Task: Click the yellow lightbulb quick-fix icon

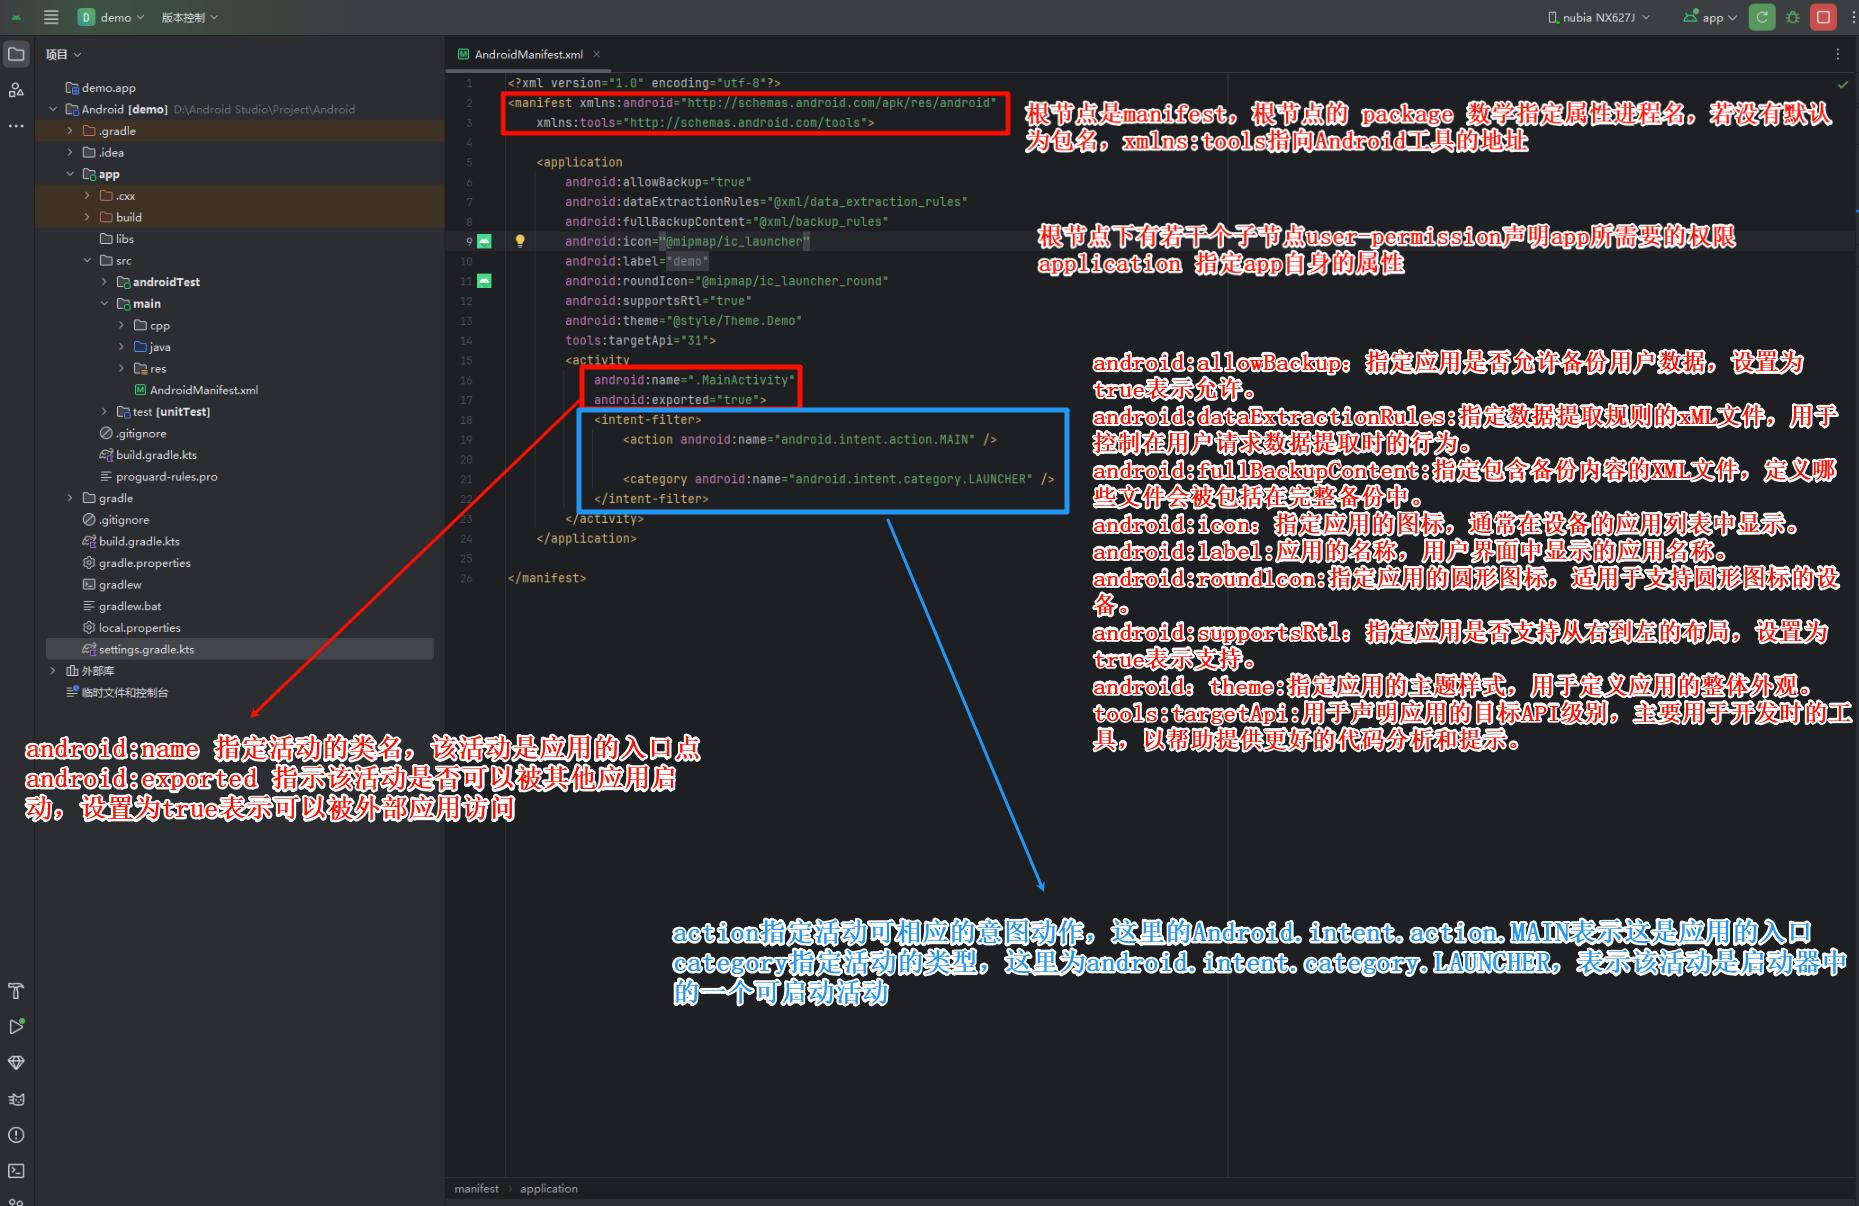Action: click(x=520, y=241)
